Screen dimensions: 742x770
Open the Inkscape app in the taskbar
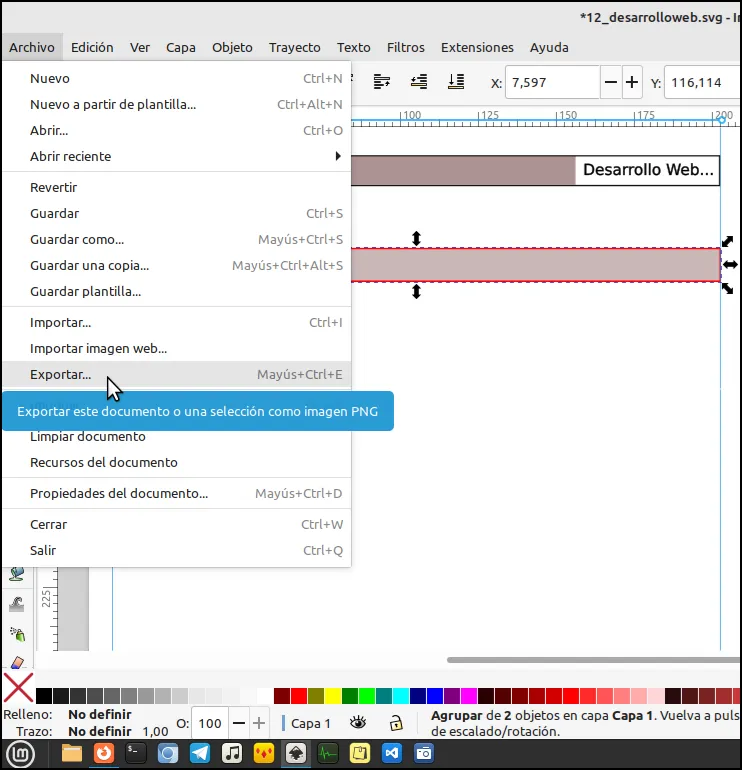point(296,753)
